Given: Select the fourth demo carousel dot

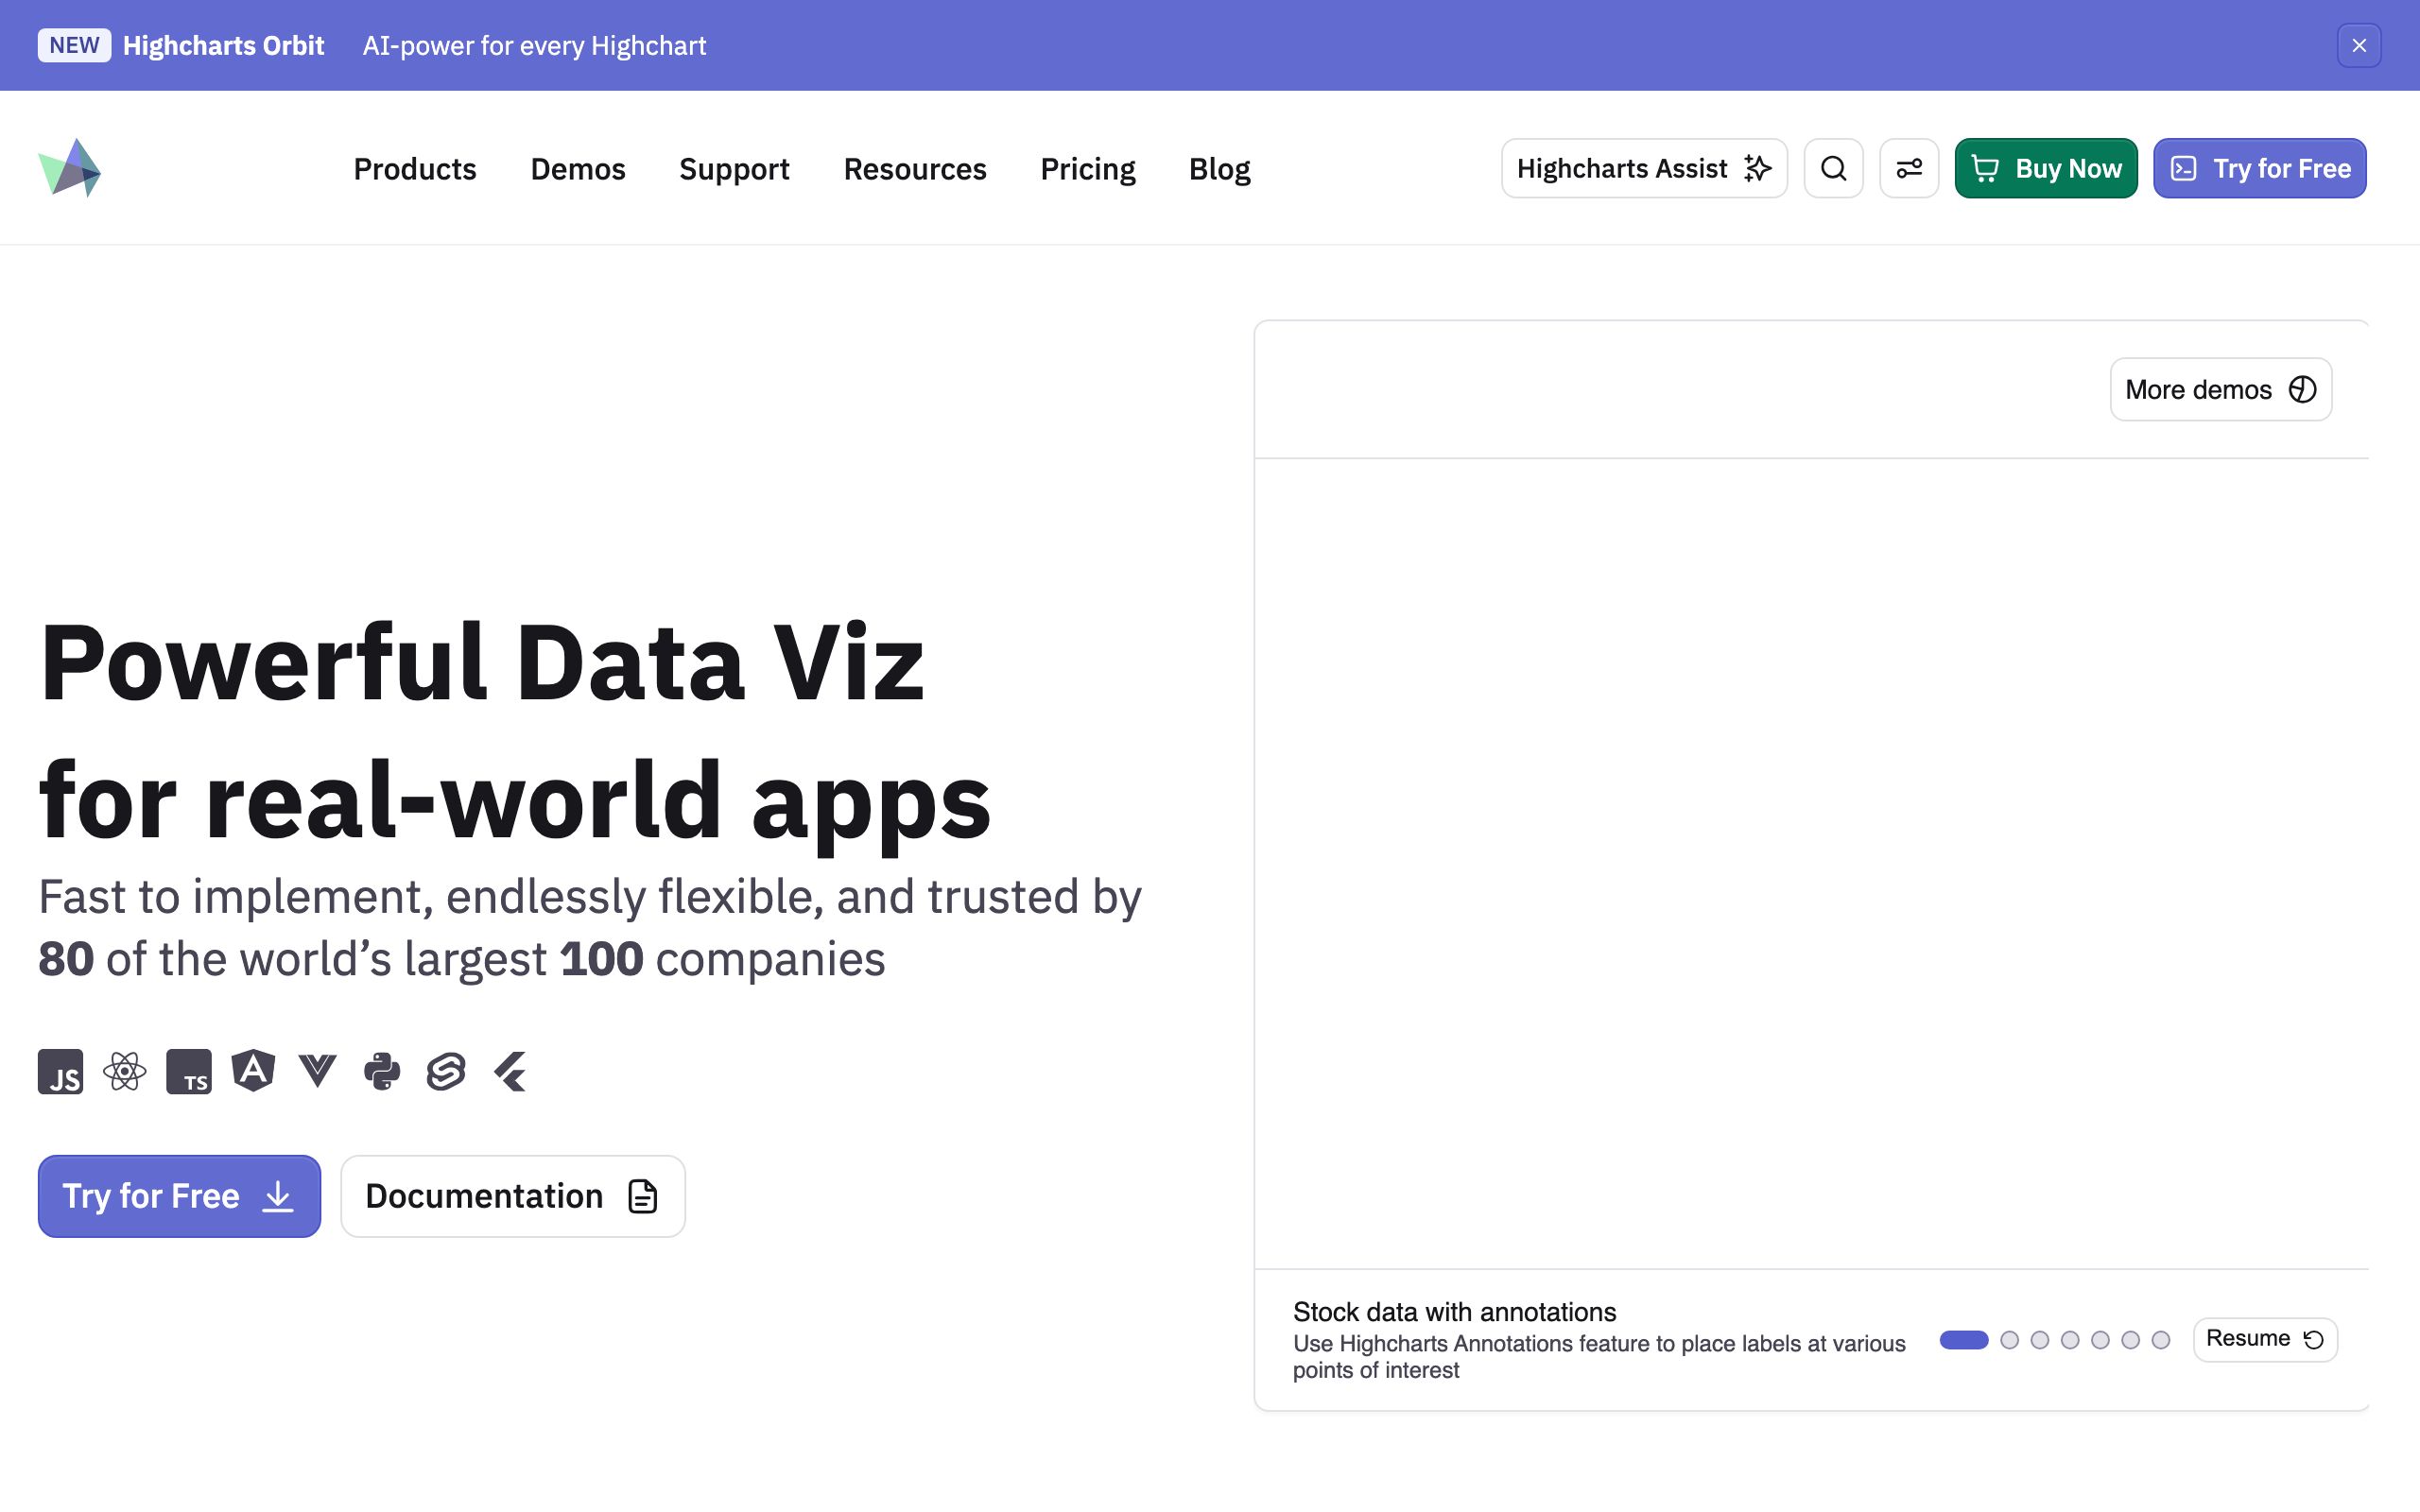Looking at the screenshot, I should click(x=2070, y=1340).
